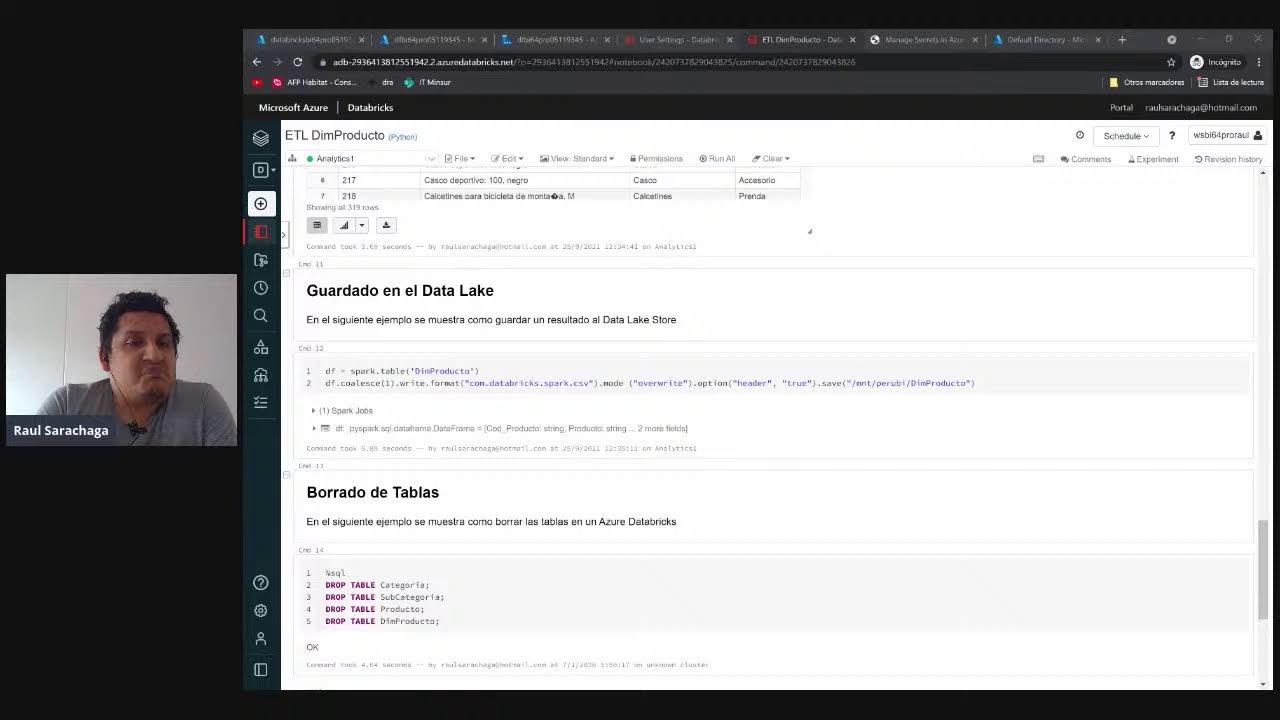Open the Chrome three-dot menu

pyautogui.click(x=1259, y=62)
